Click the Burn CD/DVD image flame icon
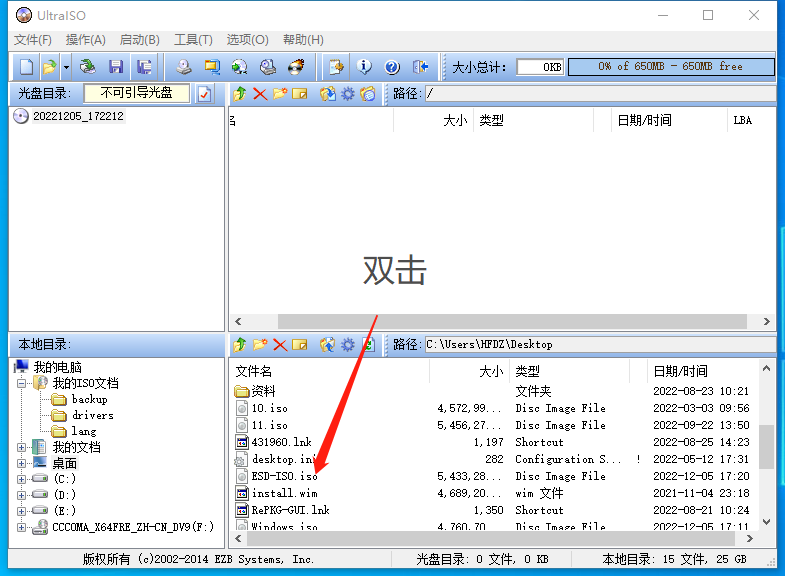The width and height of the screenshot is (785, 576). pyautogui.click(x=296, y=67)
